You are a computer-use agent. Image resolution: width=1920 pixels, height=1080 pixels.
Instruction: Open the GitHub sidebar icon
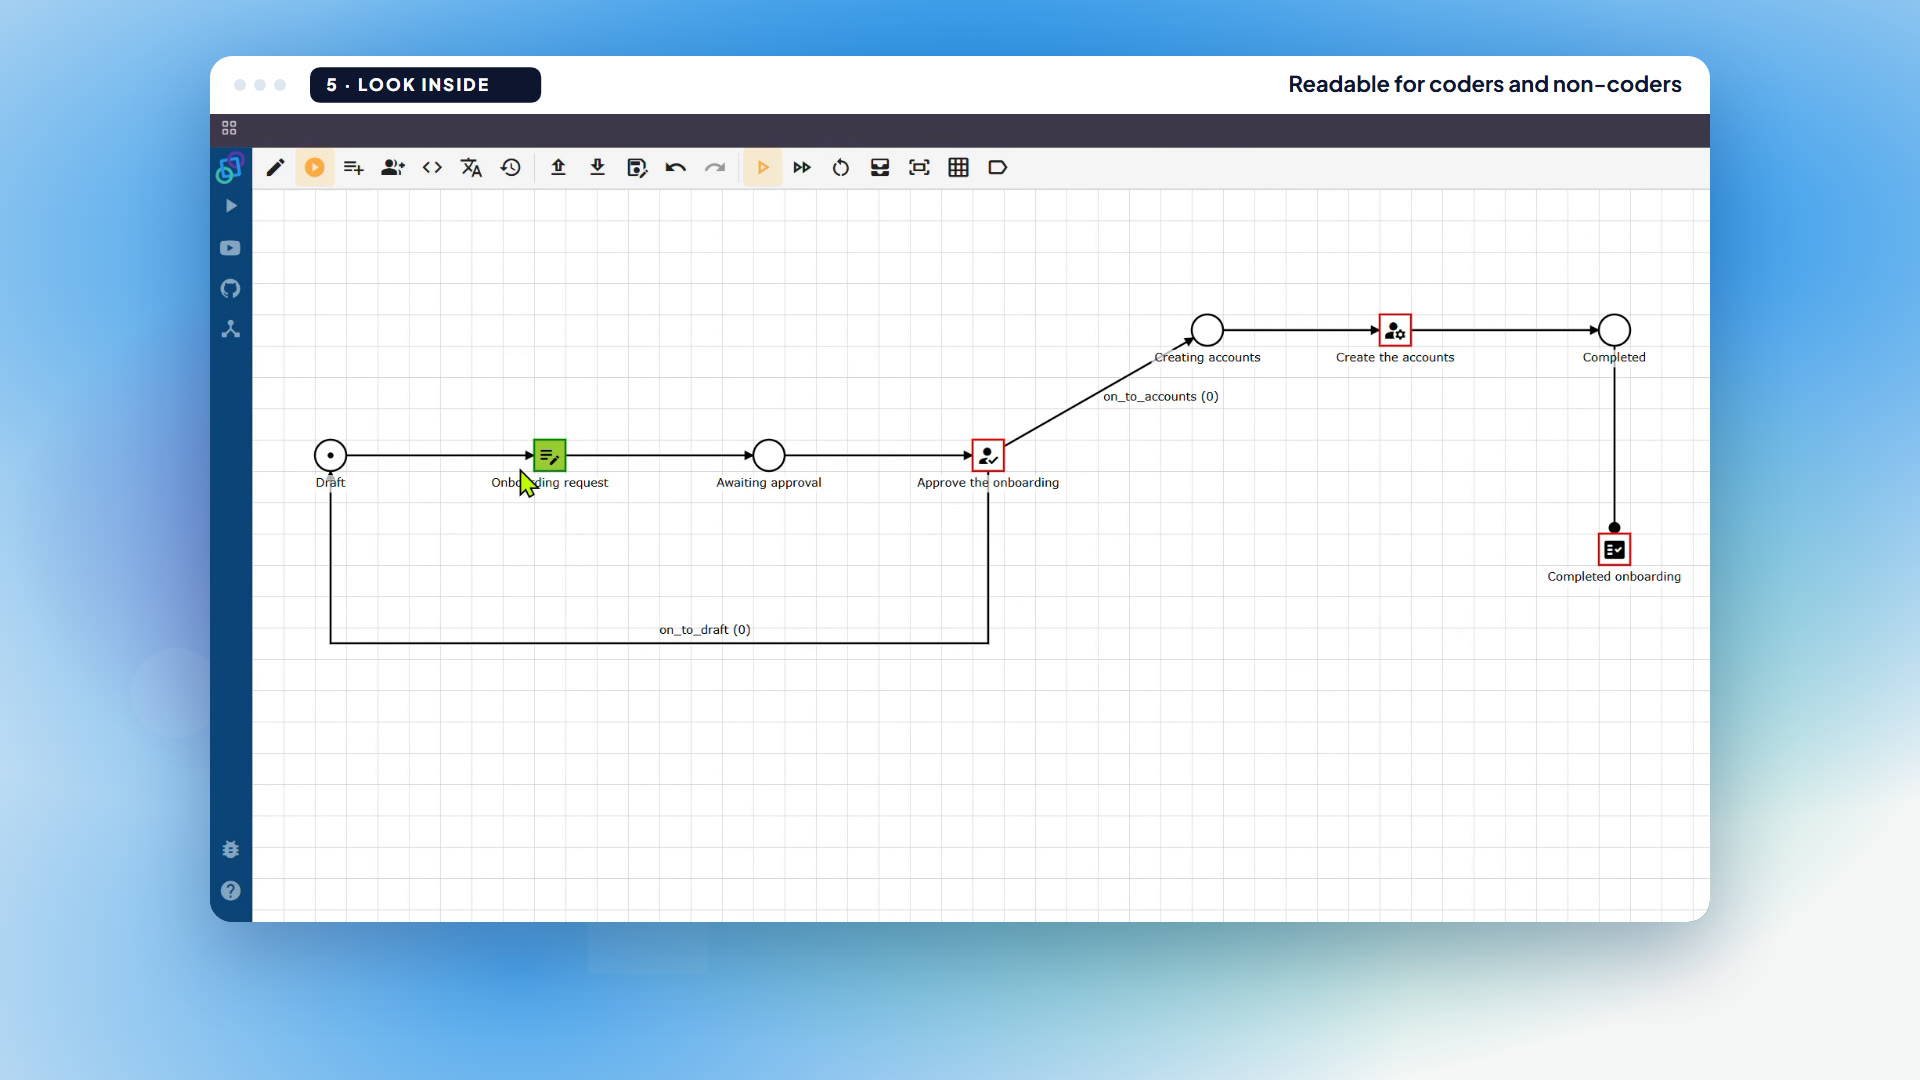pyautogui.click(x=230, y=289)
